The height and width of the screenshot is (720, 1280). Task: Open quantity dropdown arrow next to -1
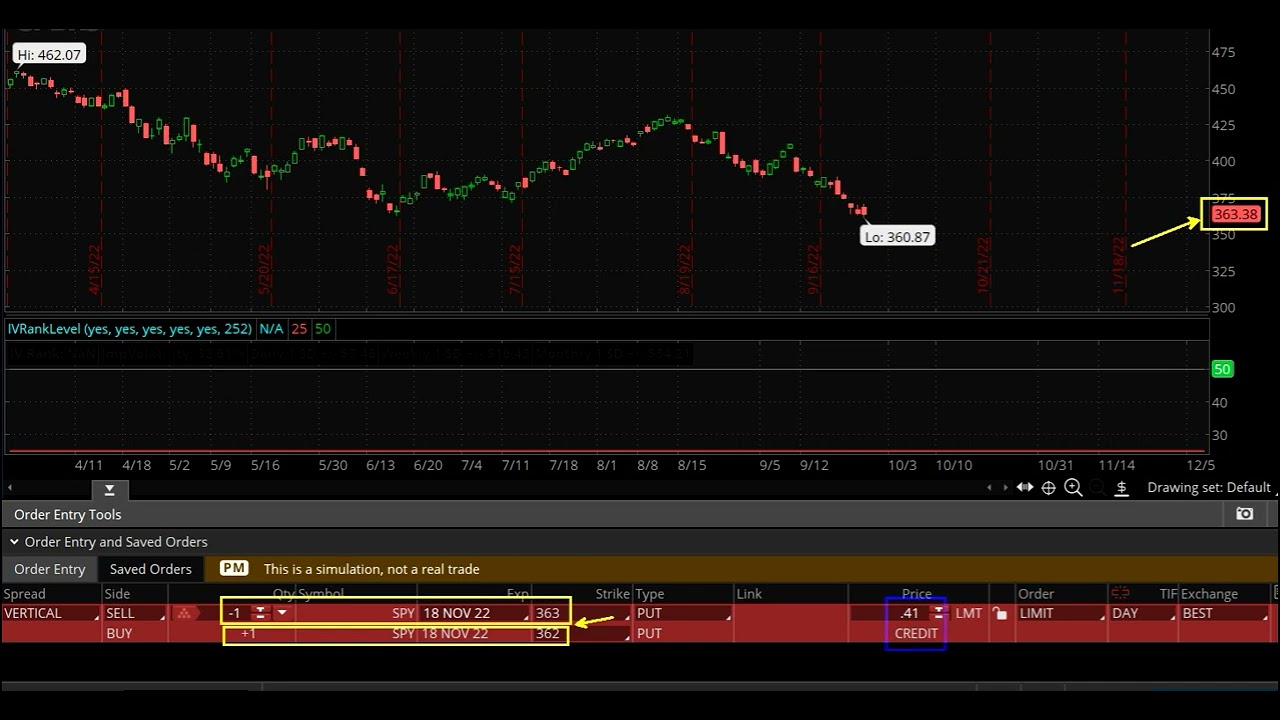click(282, 613)
